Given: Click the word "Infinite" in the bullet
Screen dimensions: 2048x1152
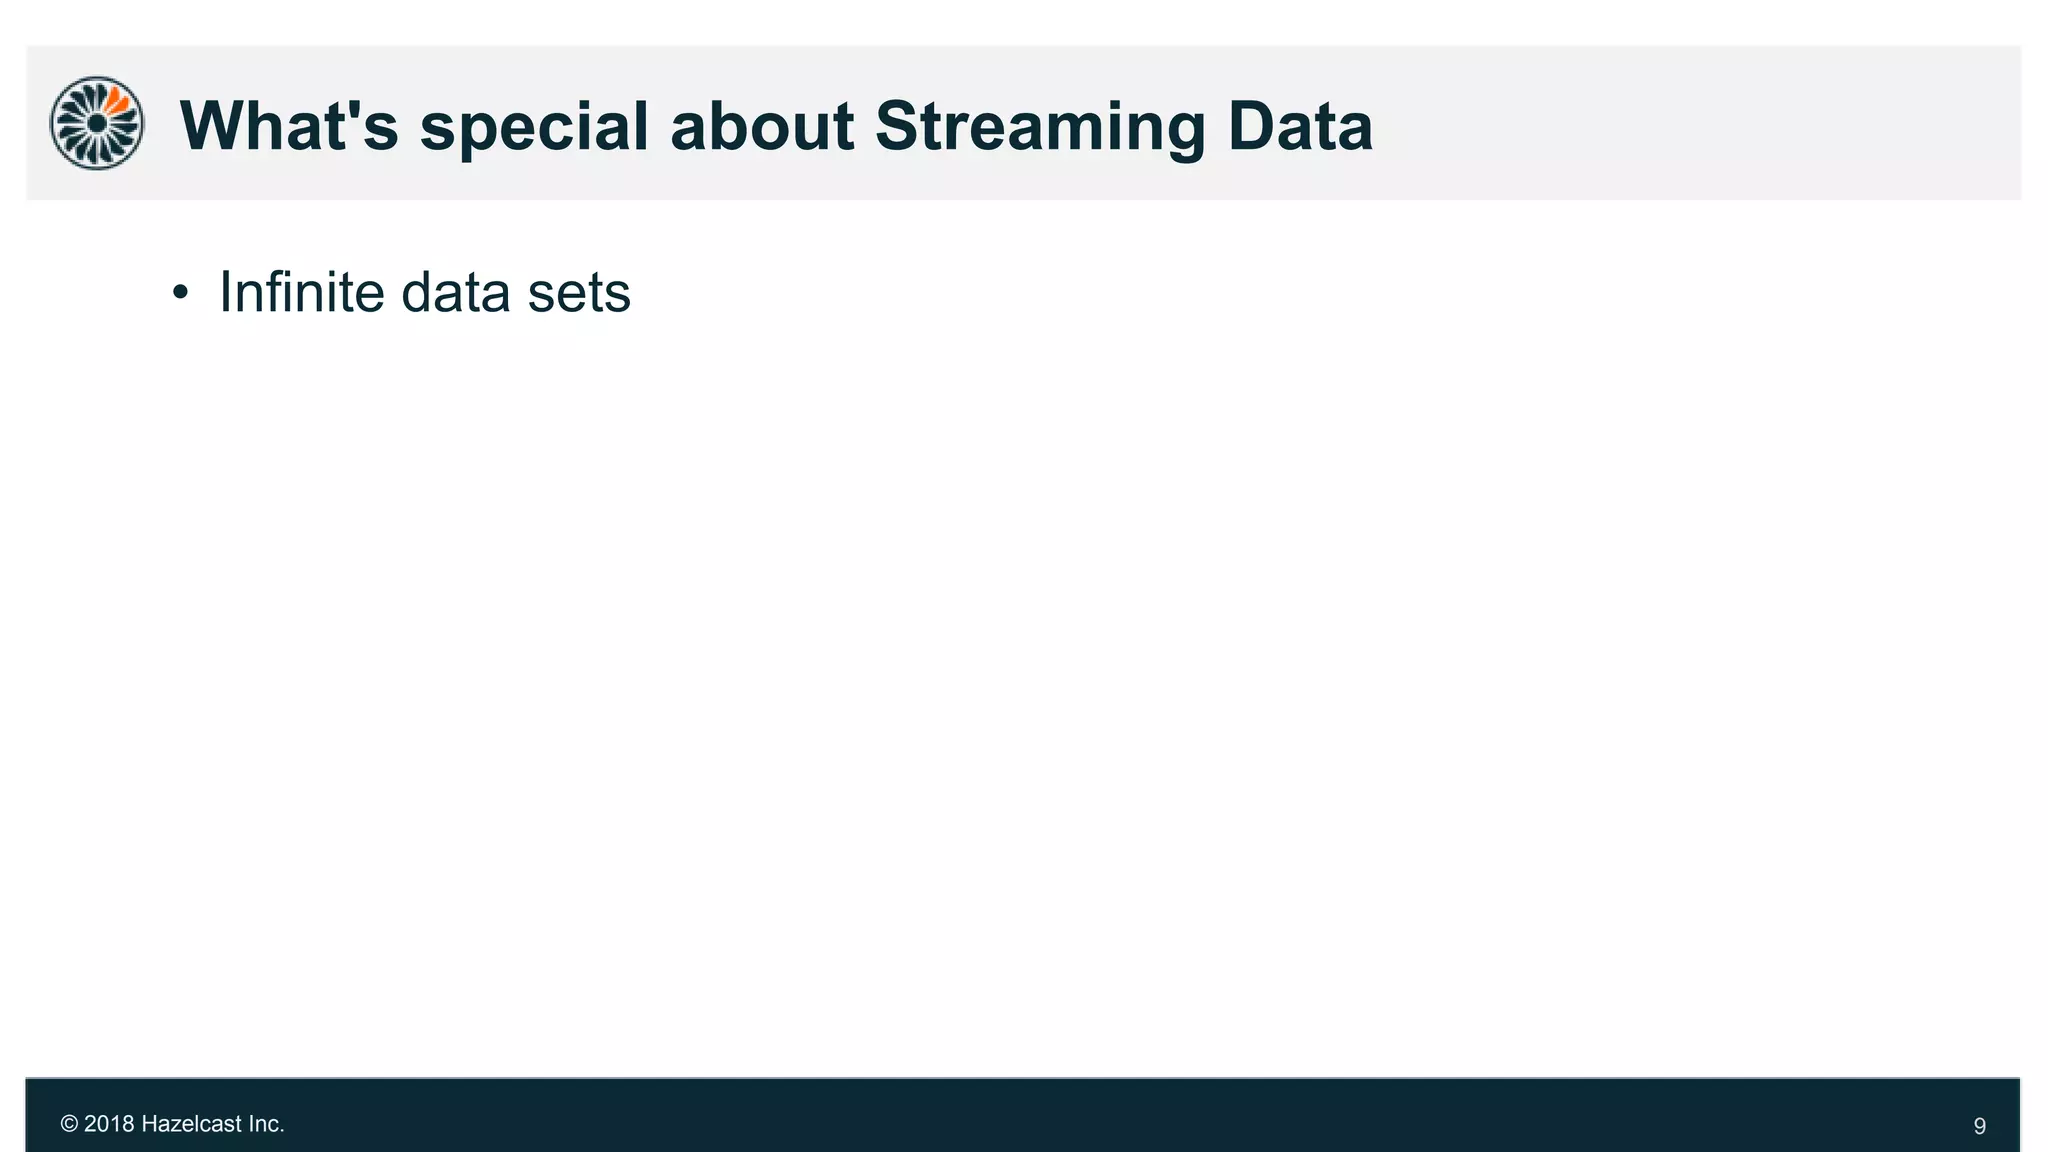Looking at the screenshot, I should point(302,292).
